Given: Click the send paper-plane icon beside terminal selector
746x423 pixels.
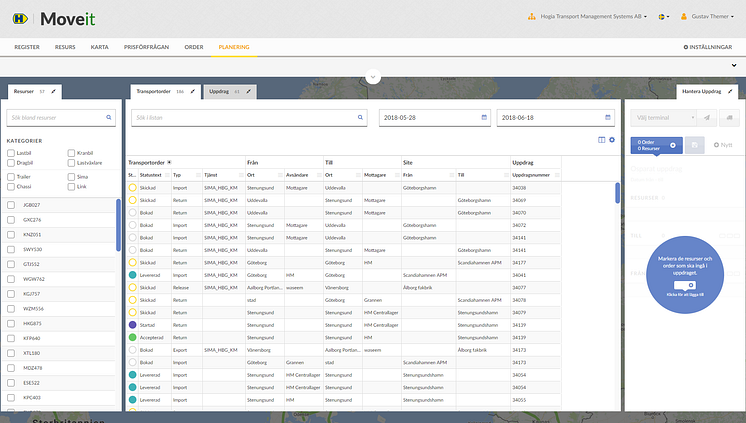Looking at the screenshot, I should [x=707, y=118].
